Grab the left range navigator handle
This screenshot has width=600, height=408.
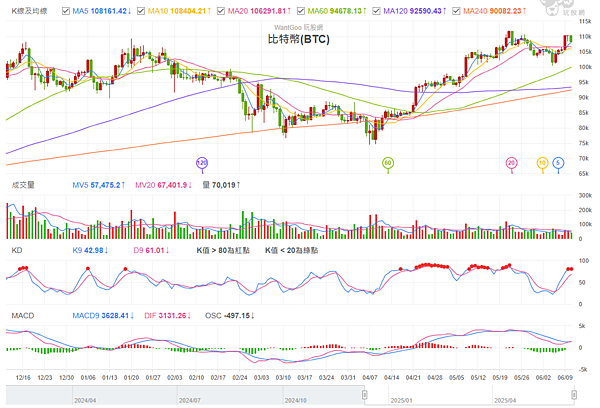pos(365,395)
